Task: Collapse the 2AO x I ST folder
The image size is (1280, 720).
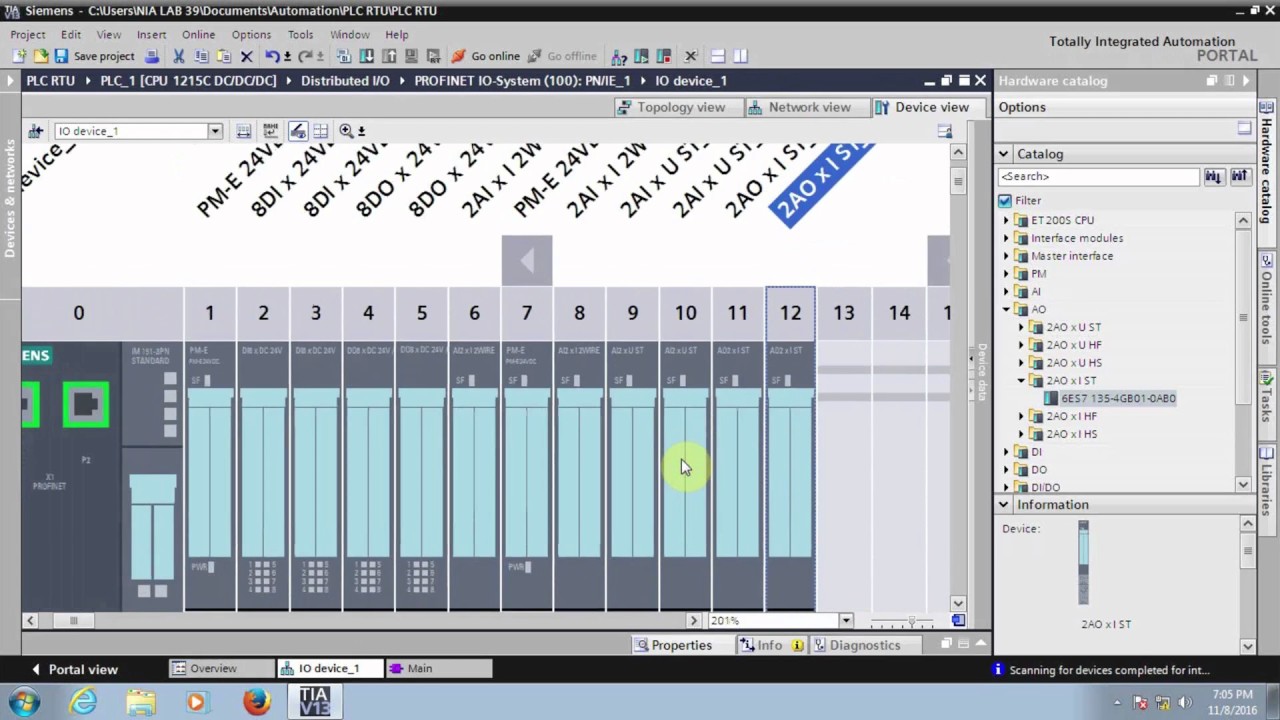Action: click(x=1022, y=380)
